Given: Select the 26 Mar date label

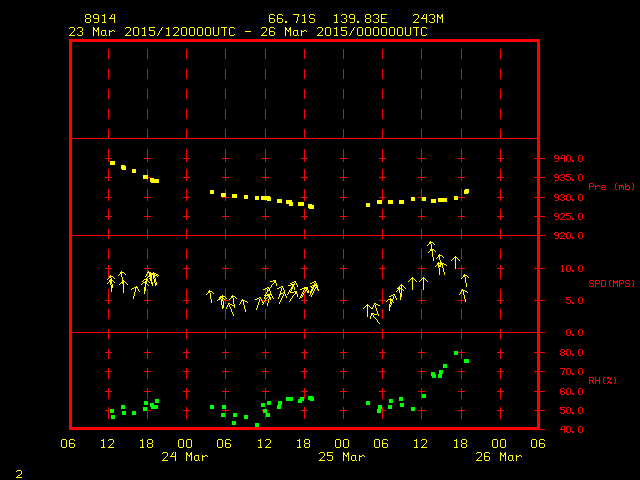Looking at the screenshot, I should pyautogui.click(x=498, y=456).
